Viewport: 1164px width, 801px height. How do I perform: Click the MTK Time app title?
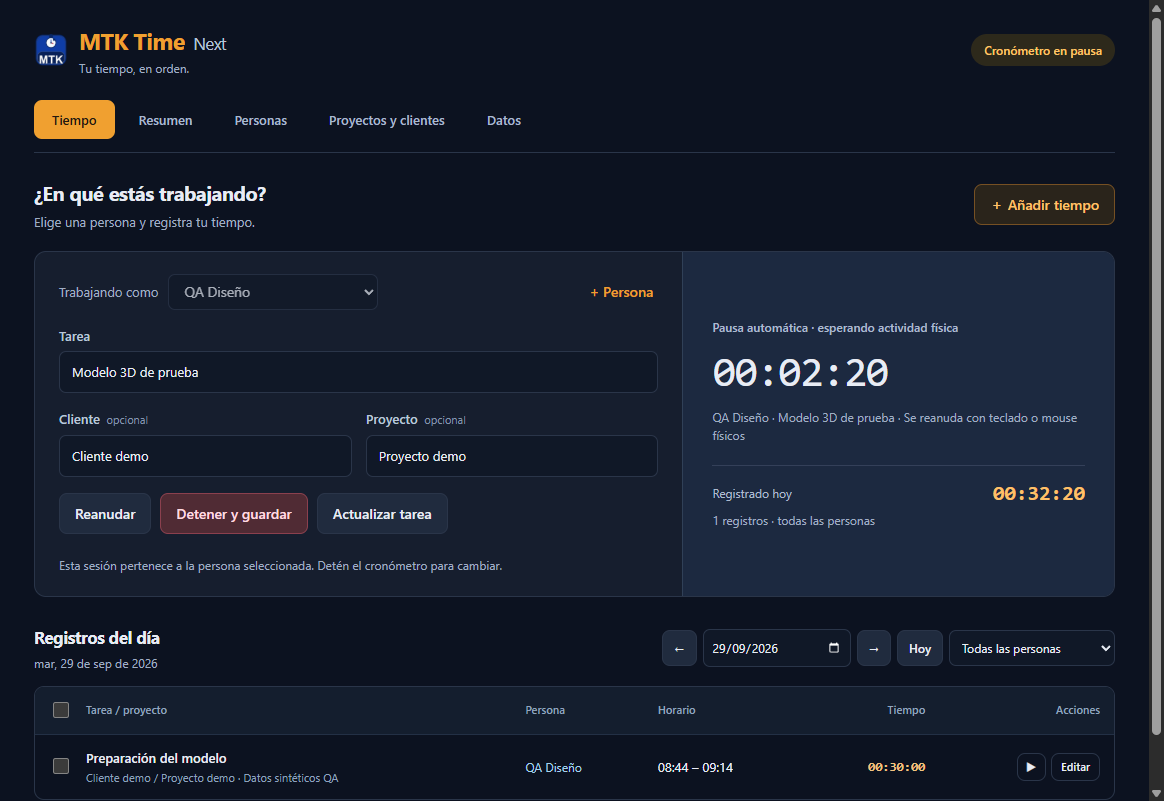coord(132,42)
